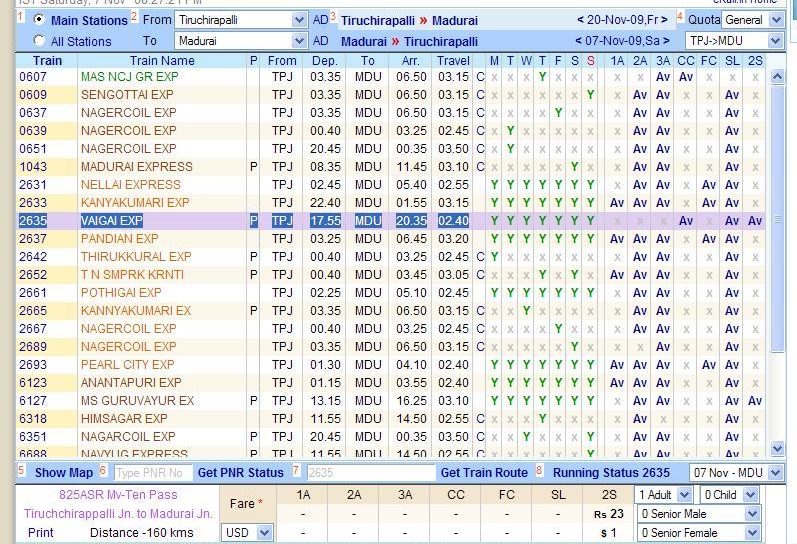Open the From station dropdown
This screenshot has height=544, width=797.
299,20
